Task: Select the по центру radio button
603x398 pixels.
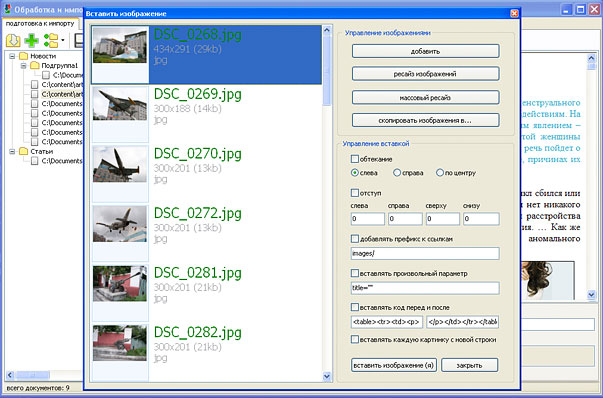Action: (x=440, y=173)
